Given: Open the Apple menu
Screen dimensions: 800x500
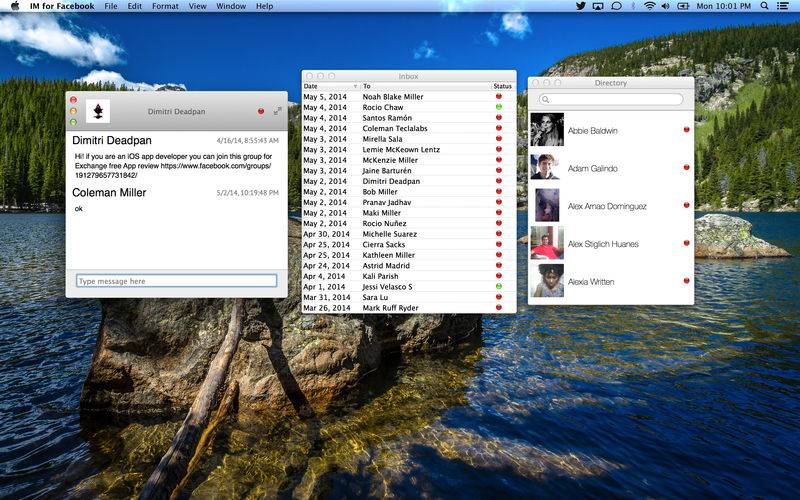Looking at the screenshot, I should (15, 6).
